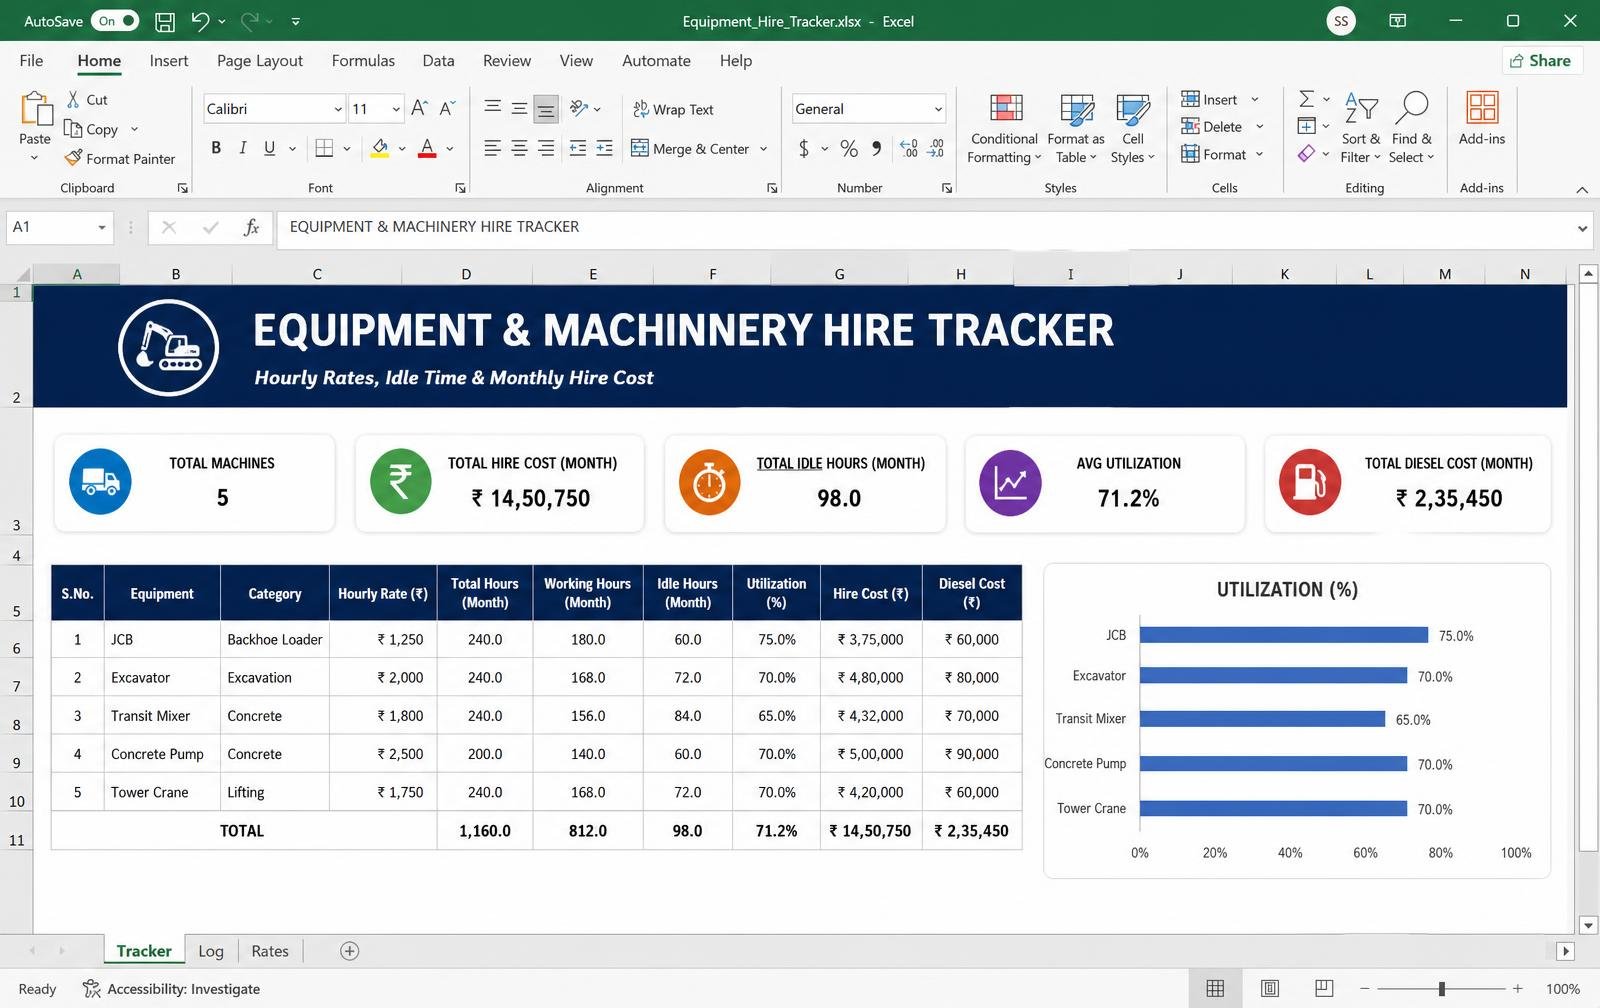The image size is (1600, 1008).
Task: Toggle Align Left
Action: coord(492,148)
